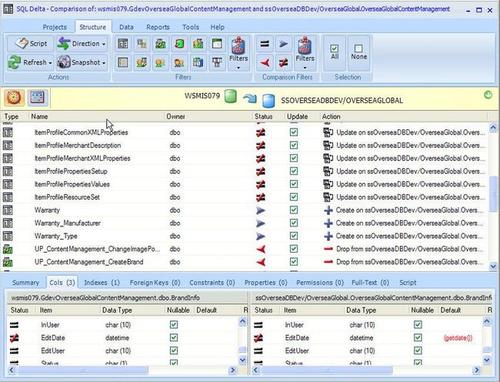This screenshot has width=500, height=382.
Task: Uncheck Update for ItemProfileResourceSet
Action: pos(294,197)
